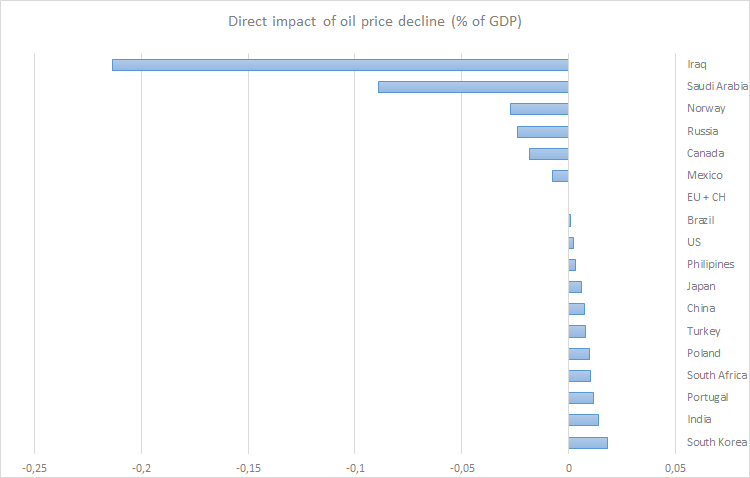The image size is (750, 478).
Task: Click the Saudi Arabia data bar
Action: 473,87
